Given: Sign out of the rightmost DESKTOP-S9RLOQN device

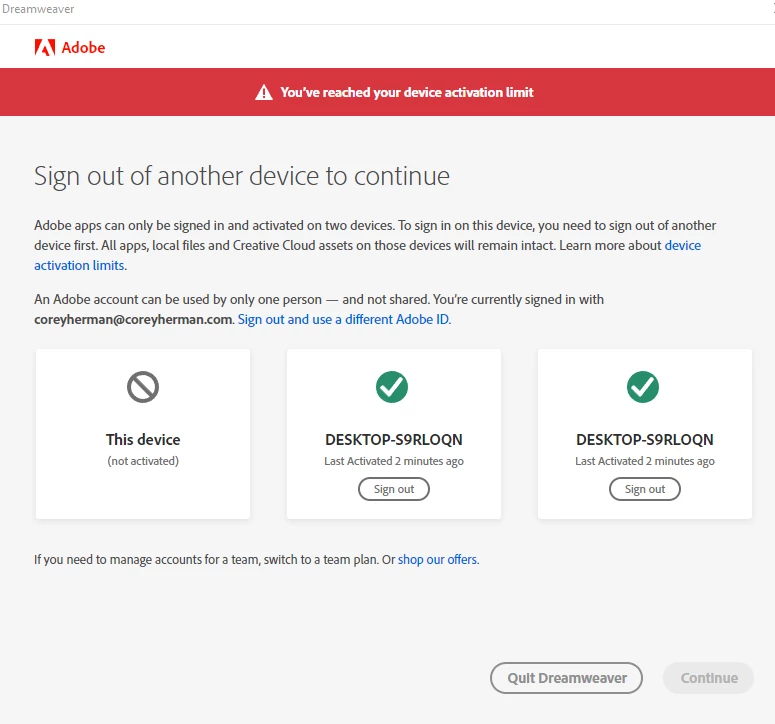Looking at the screenshot, I should [645, 489].
